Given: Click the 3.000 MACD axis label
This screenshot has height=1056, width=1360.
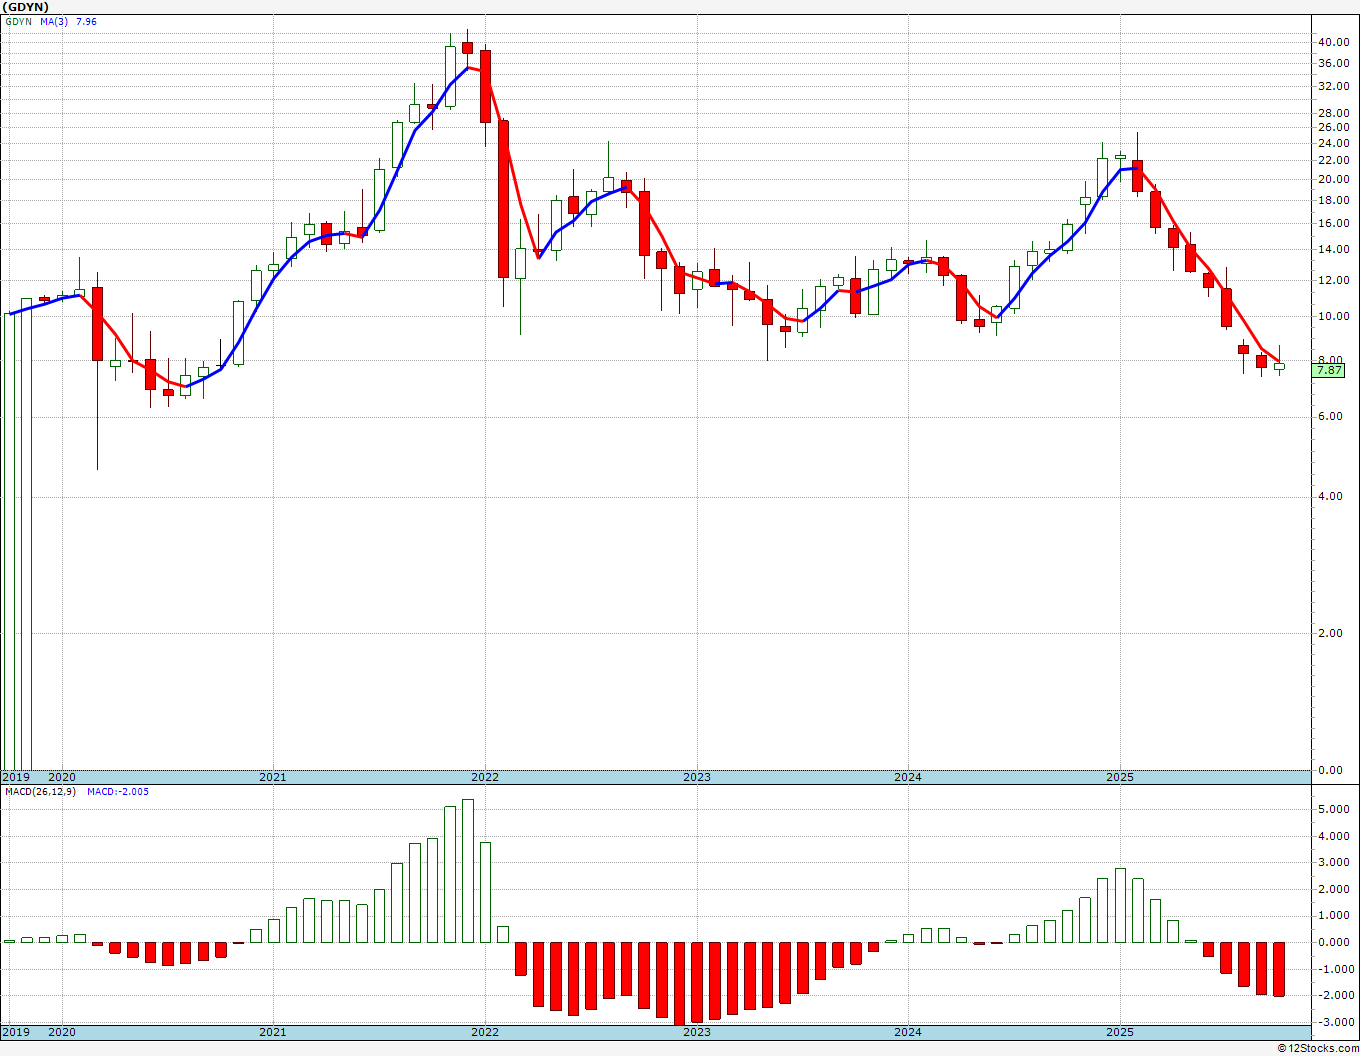Looking at the screenshot, I should [1335, 863].
